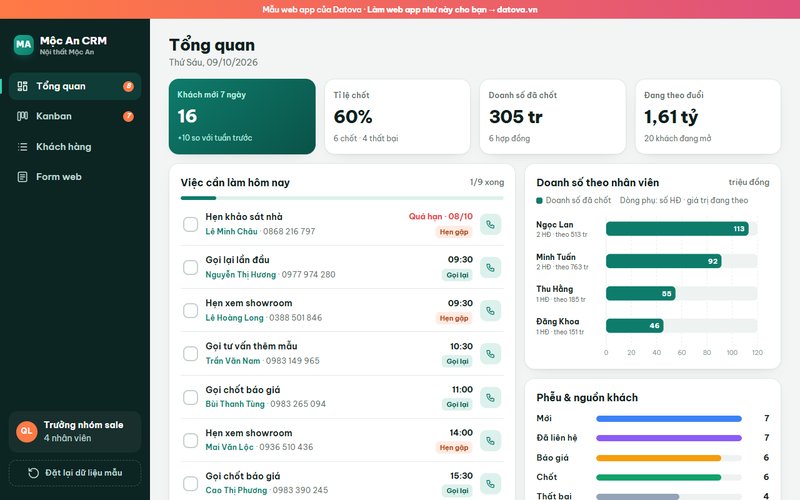Tick the 11:00 Gọi chốt báo giá checkbox for Bùi Thanh Tùng
The image size is (800, 500).
(x=191, y=397)
